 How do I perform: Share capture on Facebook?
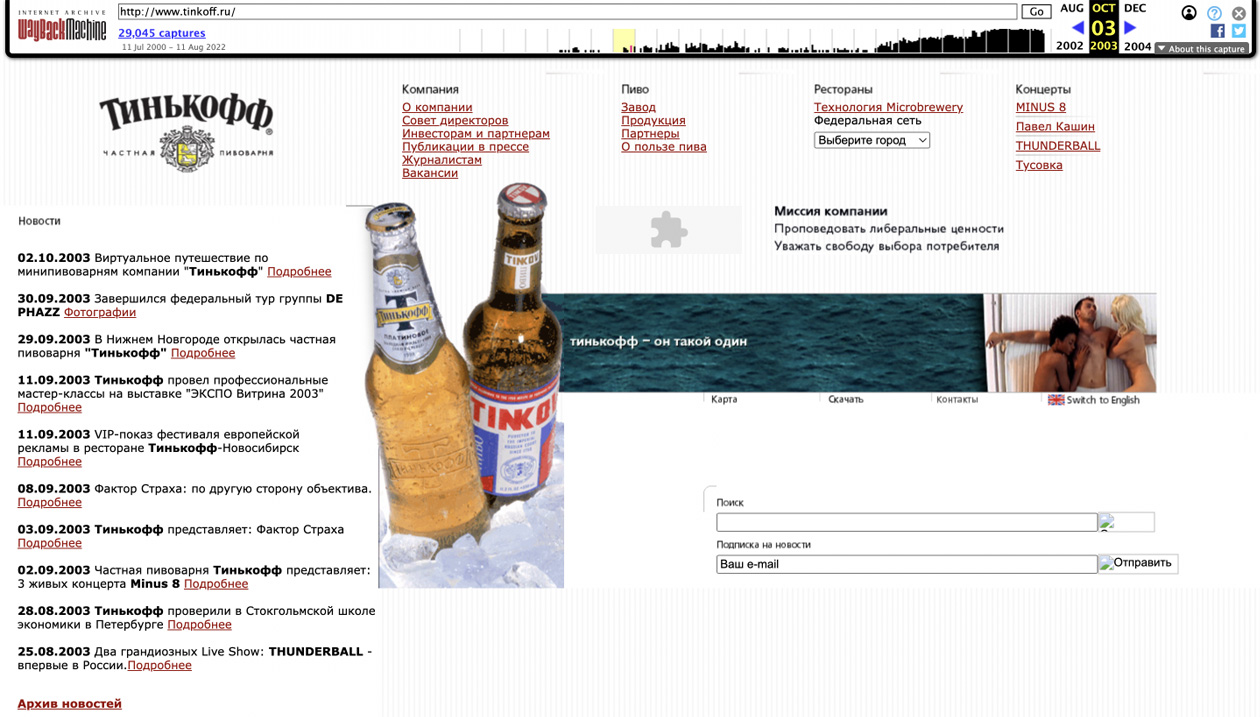pyautogui.click(x=1217, y=31)
